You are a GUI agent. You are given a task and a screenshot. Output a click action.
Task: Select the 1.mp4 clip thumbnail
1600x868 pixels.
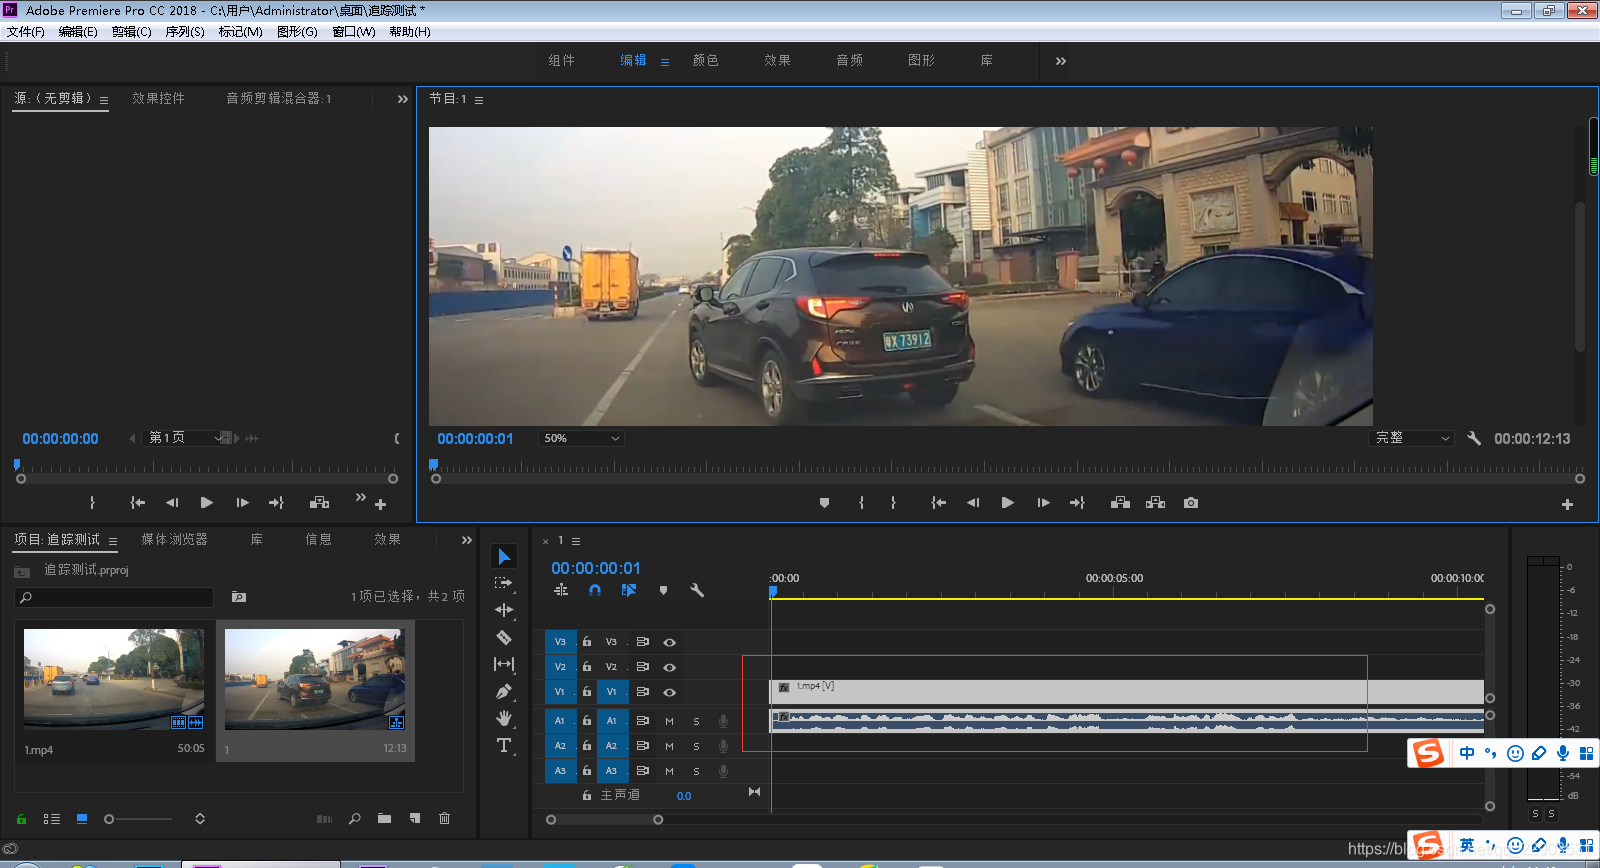(114, 678)
